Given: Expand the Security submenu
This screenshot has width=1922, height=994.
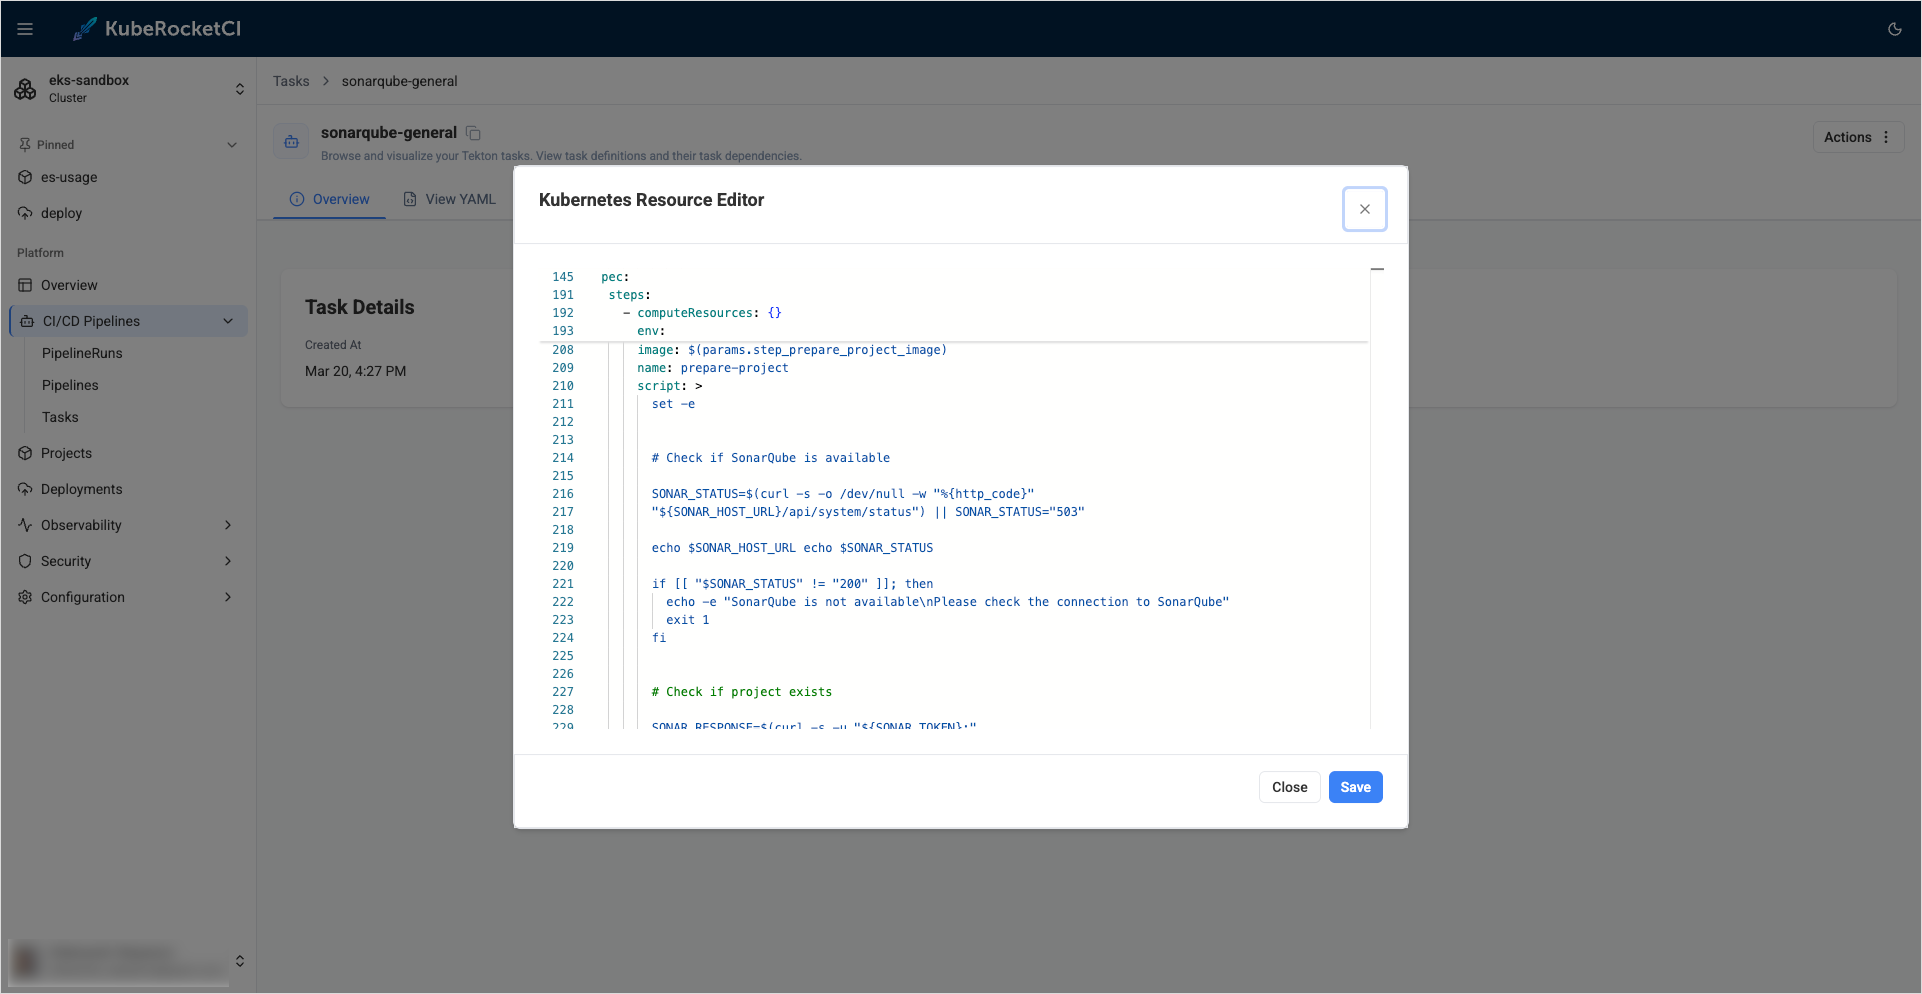Looking at the screenshot, I should 228,561.
